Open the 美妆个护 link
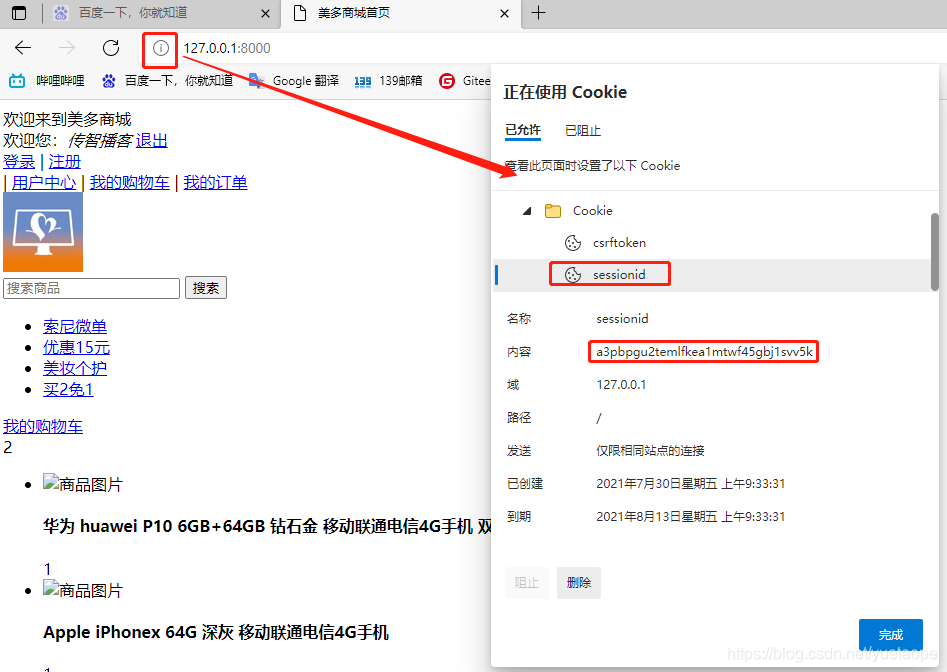The height and width of the screenshot is (672, 947). click(x=75, y=368)
